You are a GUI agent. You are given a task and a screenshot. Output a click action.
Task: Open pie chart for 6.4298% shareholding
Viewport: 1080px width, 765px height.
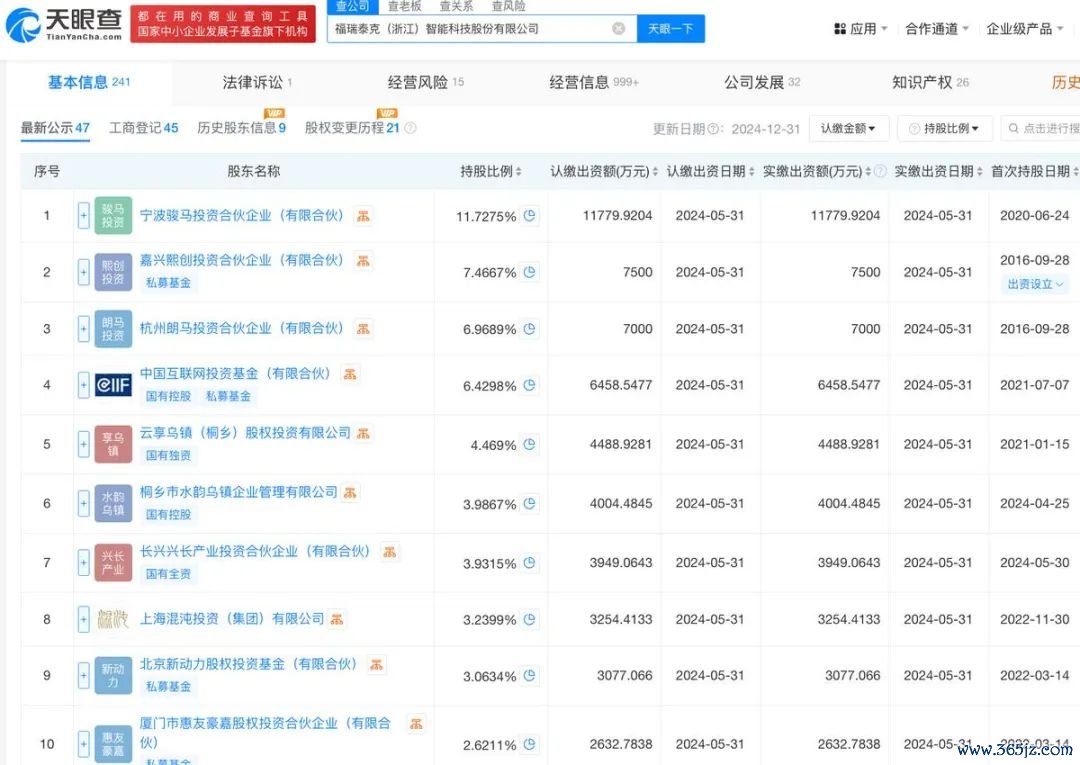point(529,385)
